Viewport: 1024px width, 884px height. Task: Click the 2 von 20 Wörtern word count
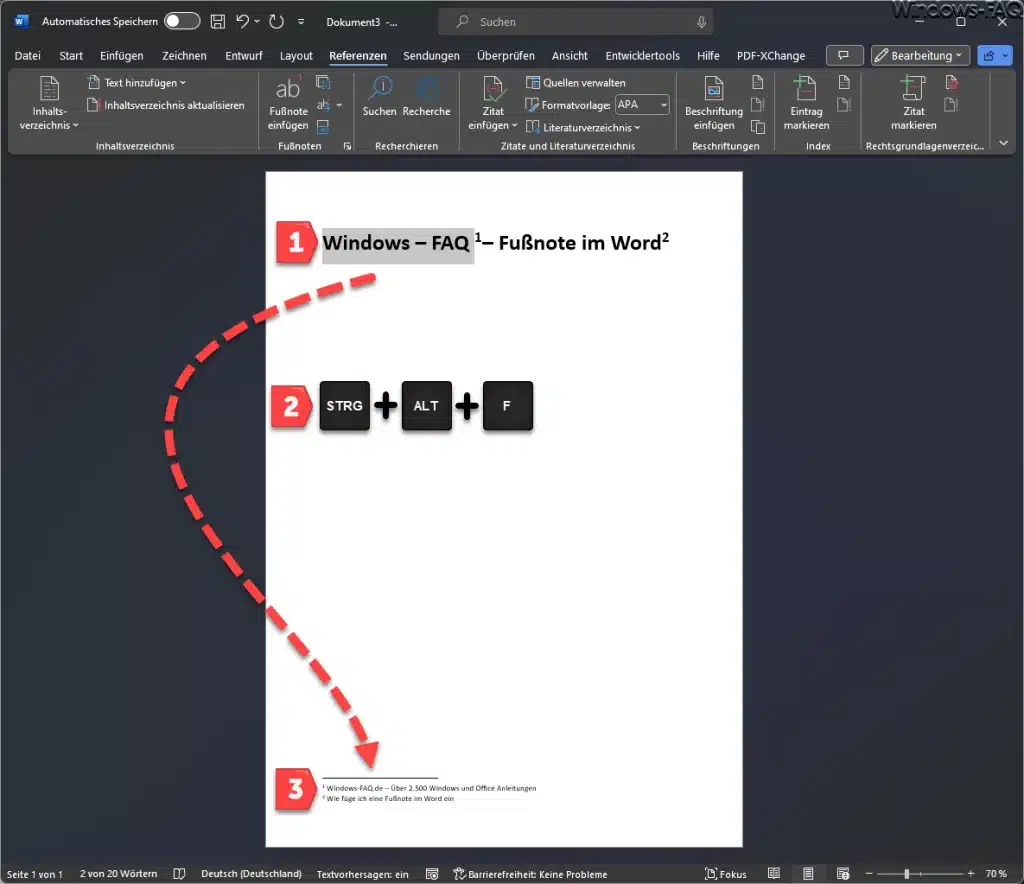118,874
